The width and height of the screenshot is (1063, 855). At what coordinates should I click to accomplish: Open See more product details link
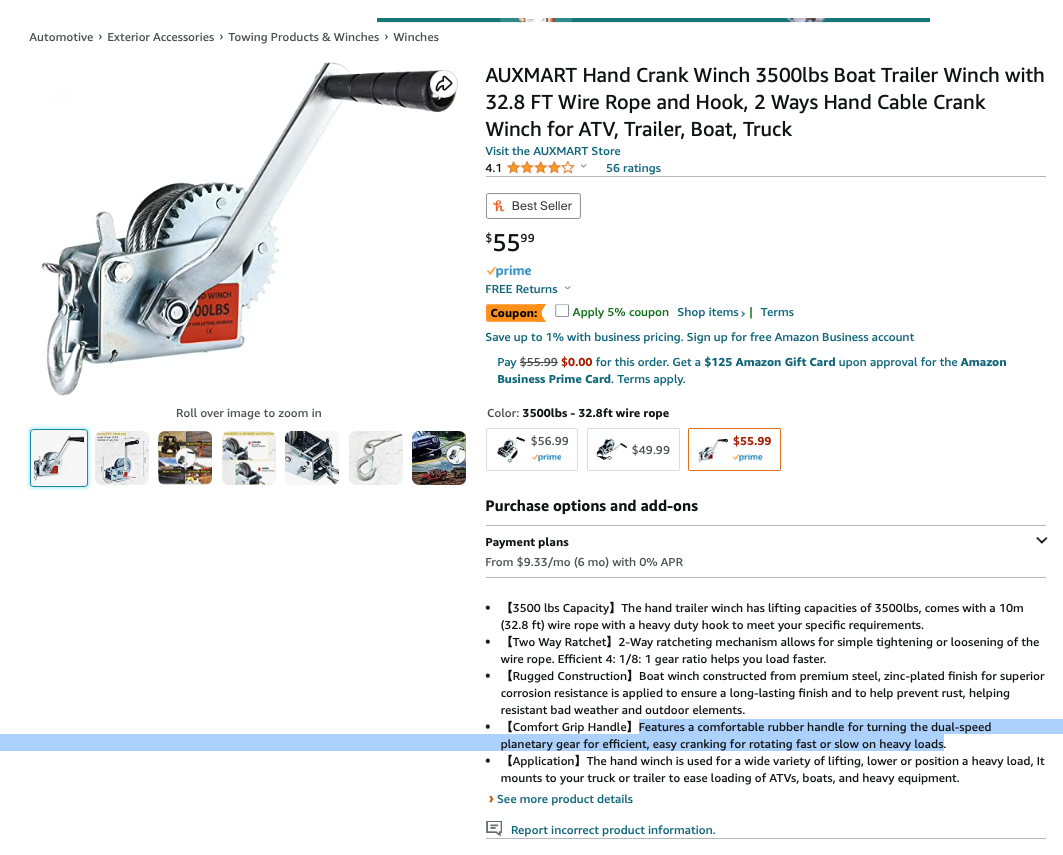565,799
